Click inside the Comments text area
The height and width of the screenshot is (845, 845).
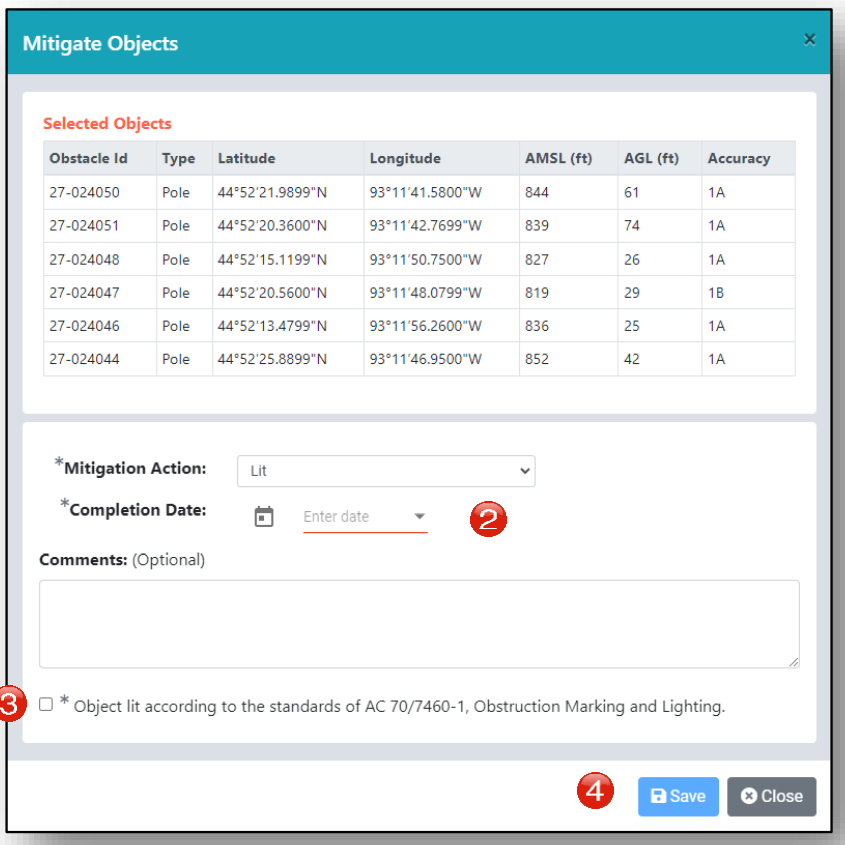coord(419,624)
